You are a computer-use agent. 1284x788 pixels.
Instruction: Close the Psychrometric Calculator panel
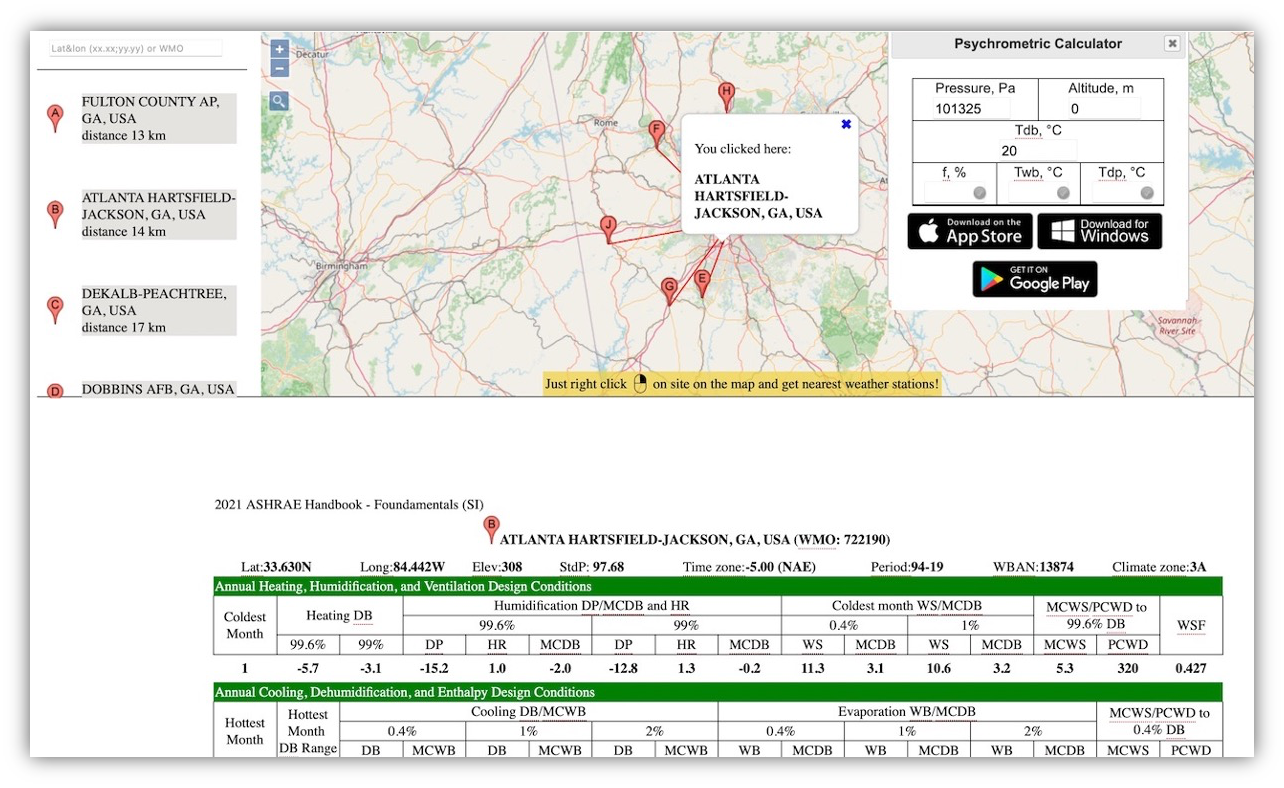coord(1172,44)
